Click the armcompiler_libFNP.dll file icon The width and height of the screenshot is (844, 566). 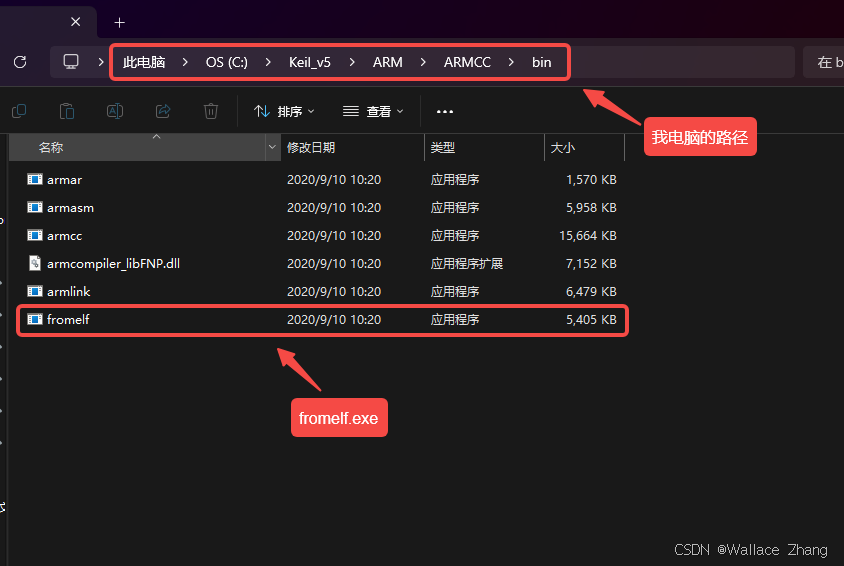(x=35, y=264)
